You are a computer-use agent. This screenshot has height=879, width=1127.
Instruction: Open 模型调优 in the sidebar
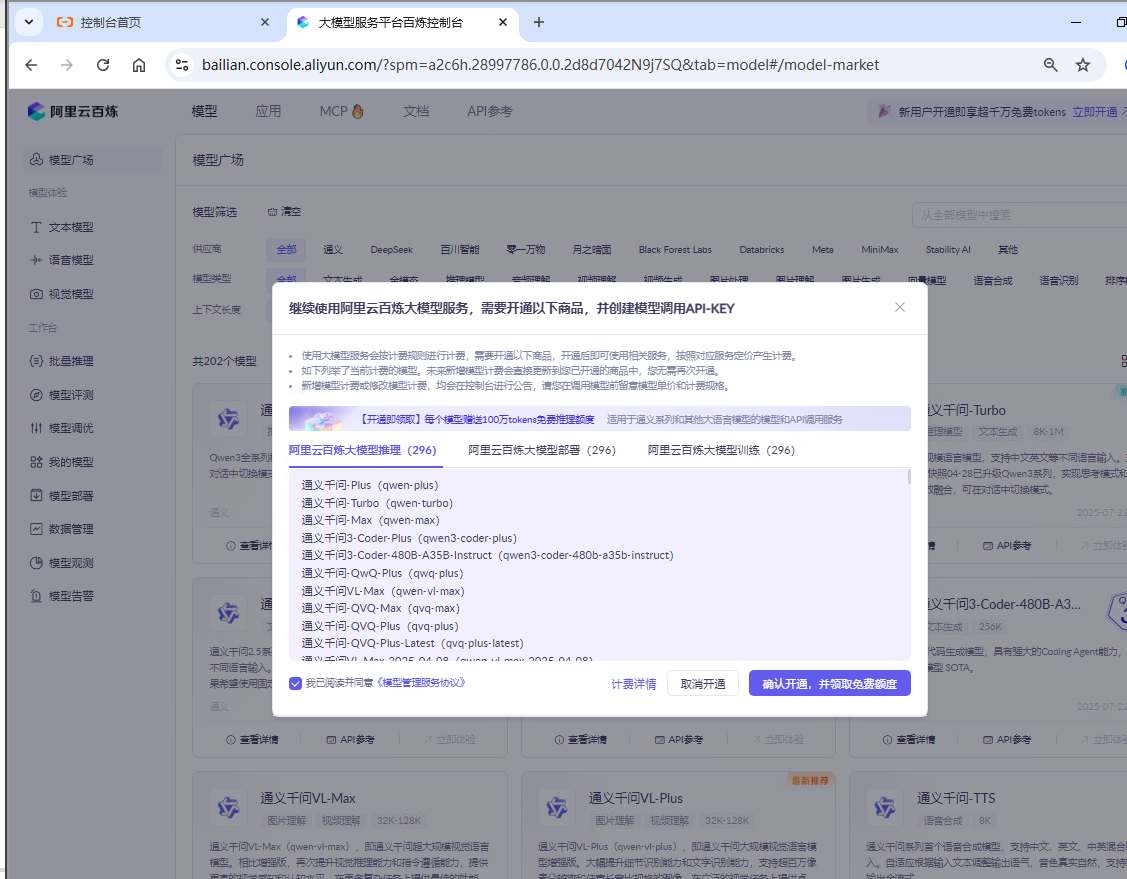(62, 428)
